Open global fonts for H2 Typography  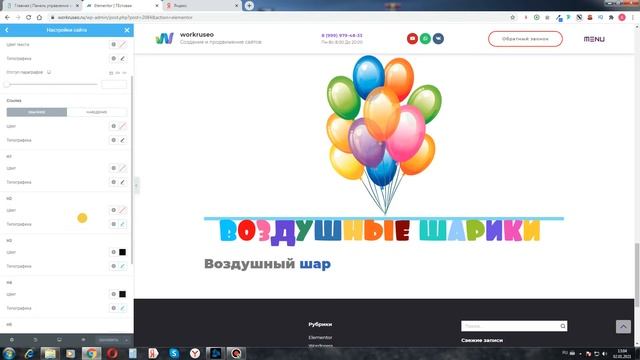coord(113,224)
